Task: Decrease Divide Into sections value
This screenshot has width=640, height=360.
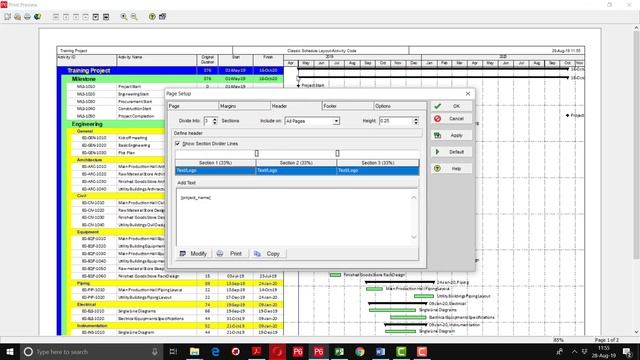Action: pos(215,123)
